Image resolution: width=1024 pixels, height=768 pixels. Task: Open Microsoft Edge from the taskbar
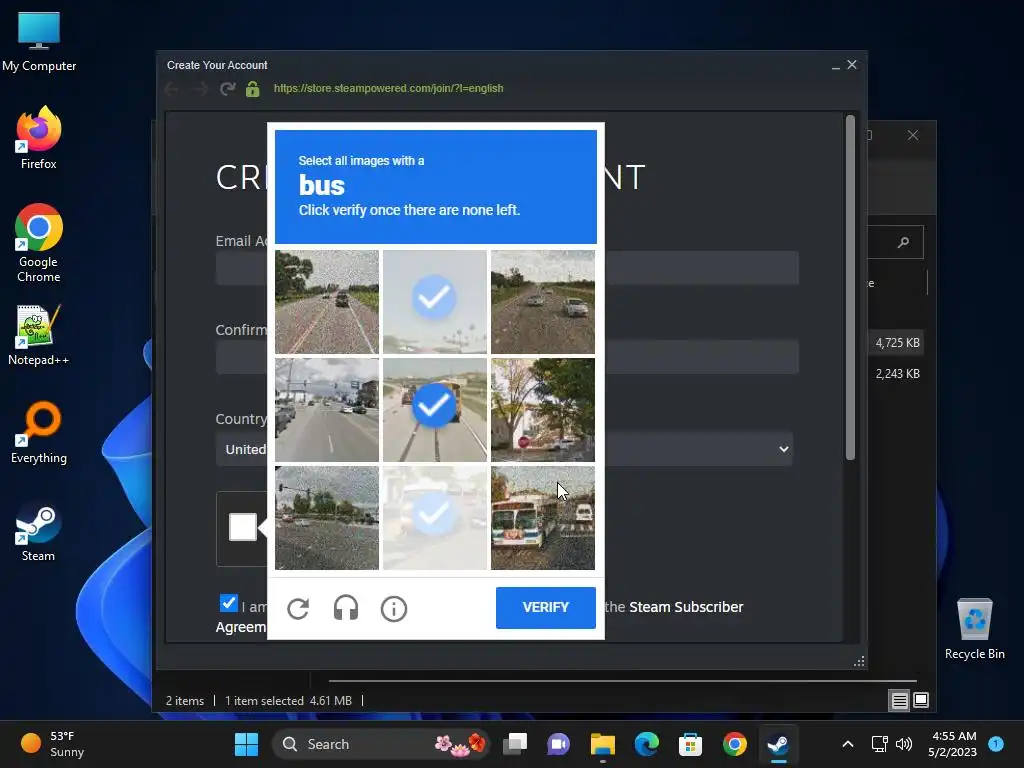coord(647,744)
